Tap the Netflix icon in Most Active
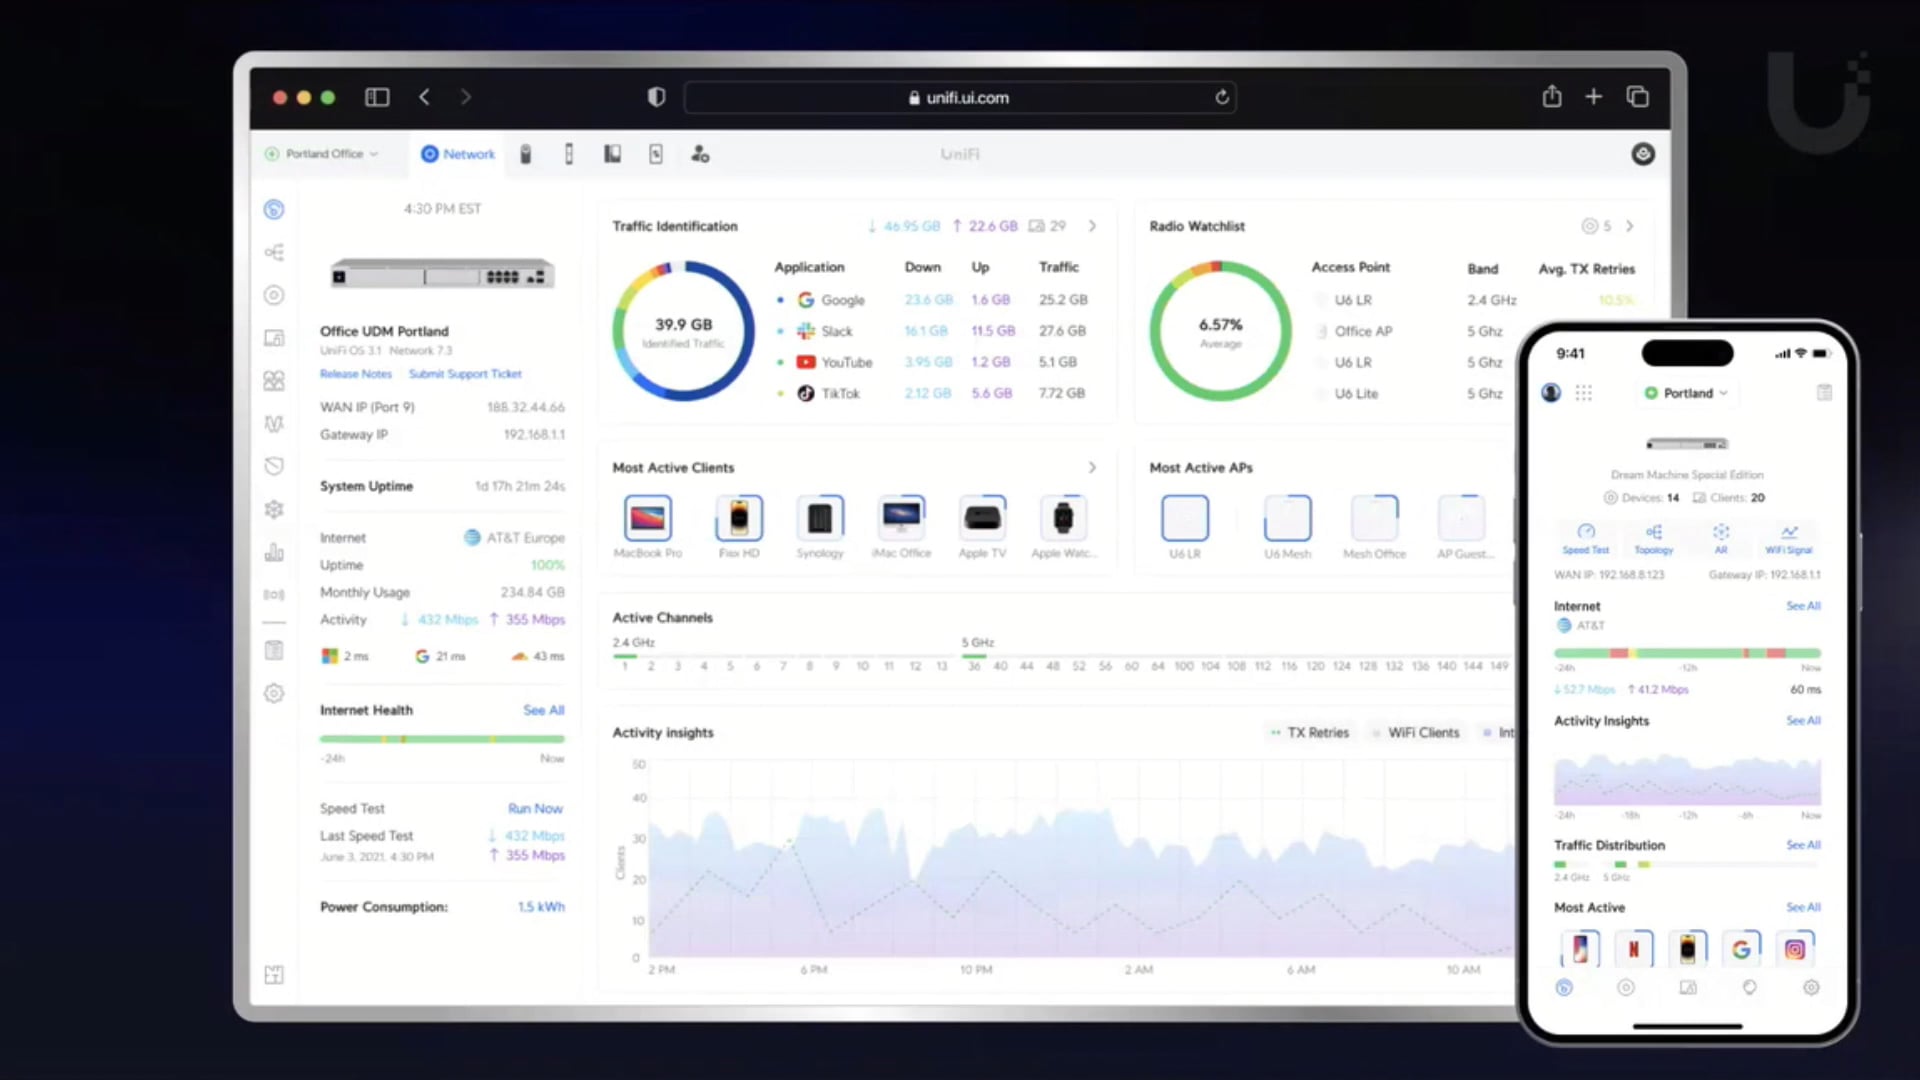 pos(1633,949)
